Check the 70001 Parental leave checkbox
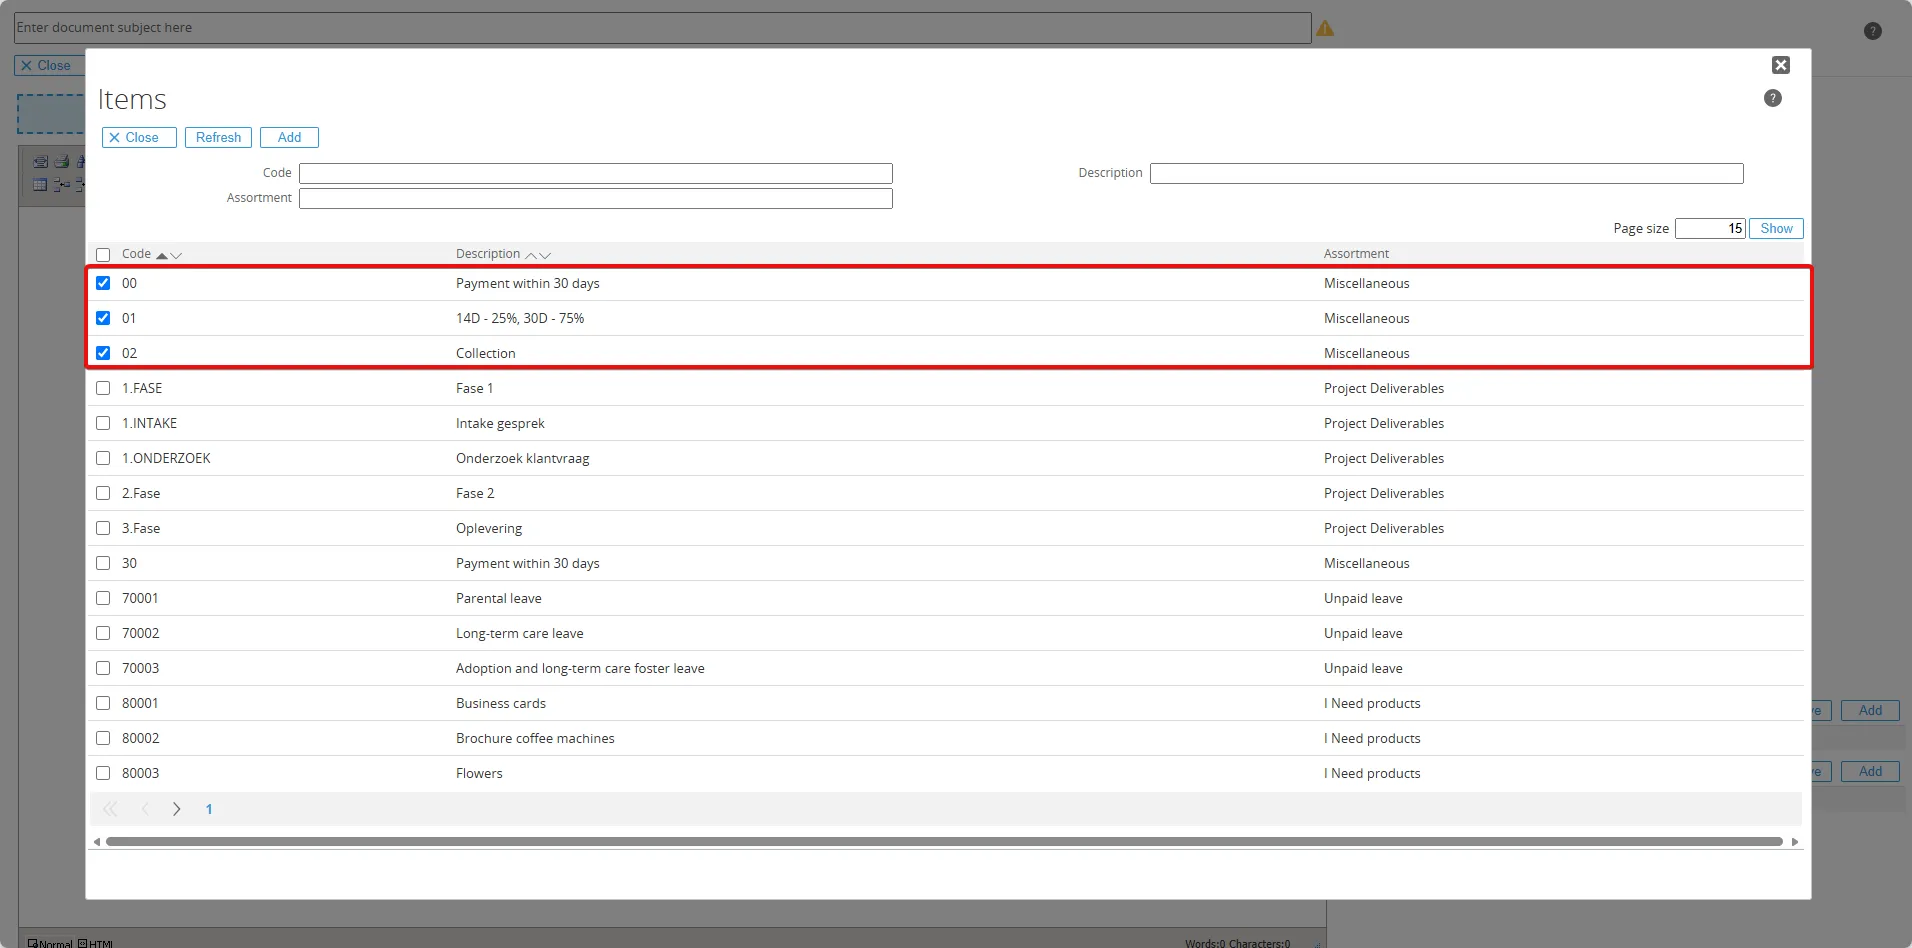 point(103,598)
